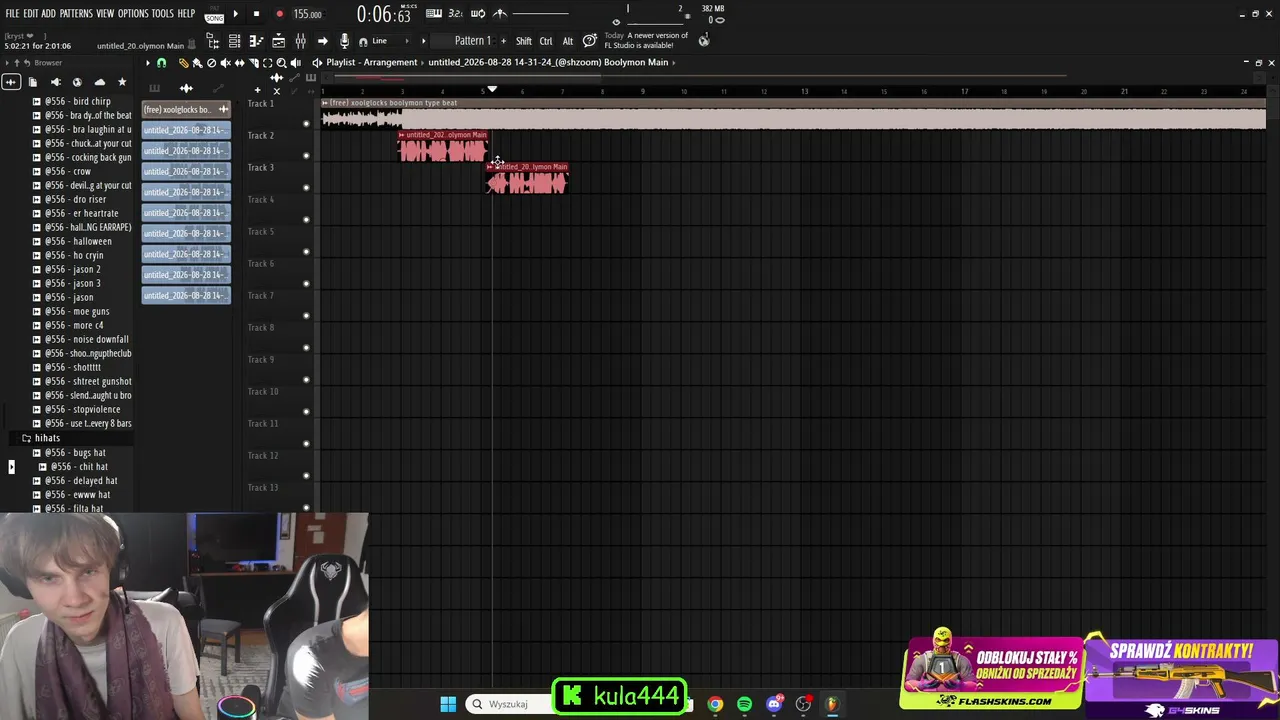The width and height of the screenshot is (1280, 720).
Task: Open the PATTERNS menu
Action: pyautogui.click(x=76, y=14)
